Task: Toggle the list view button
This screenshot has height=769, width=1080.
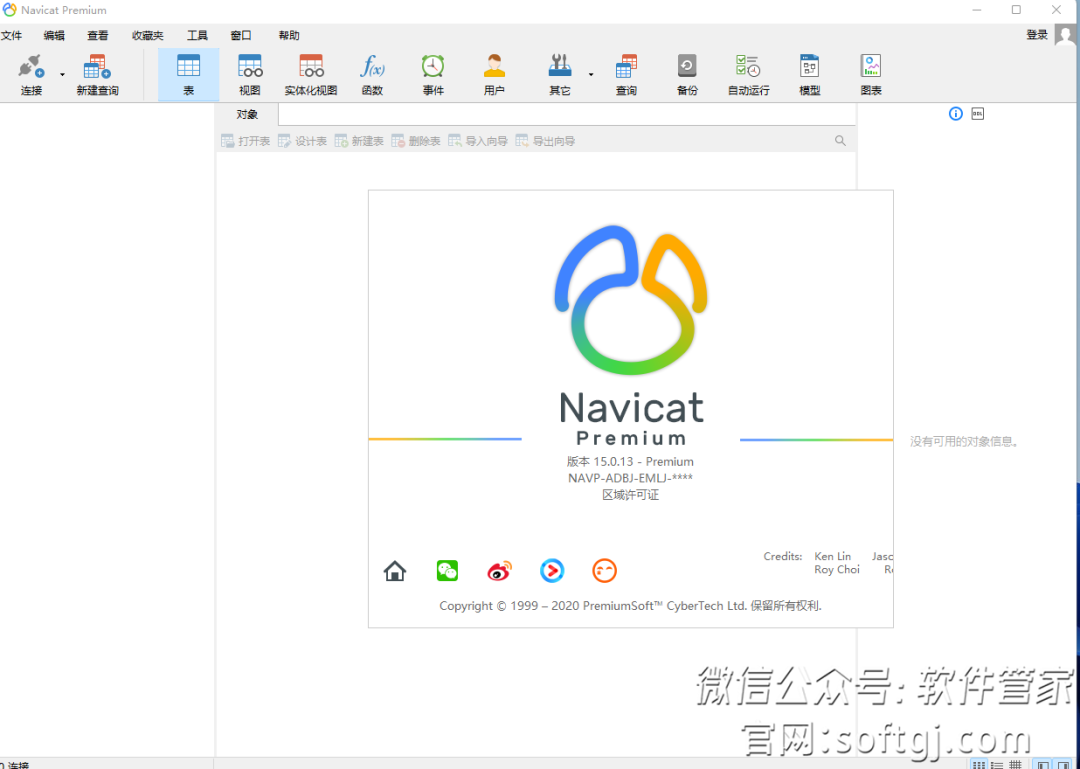Action: [x=996, y=764]
